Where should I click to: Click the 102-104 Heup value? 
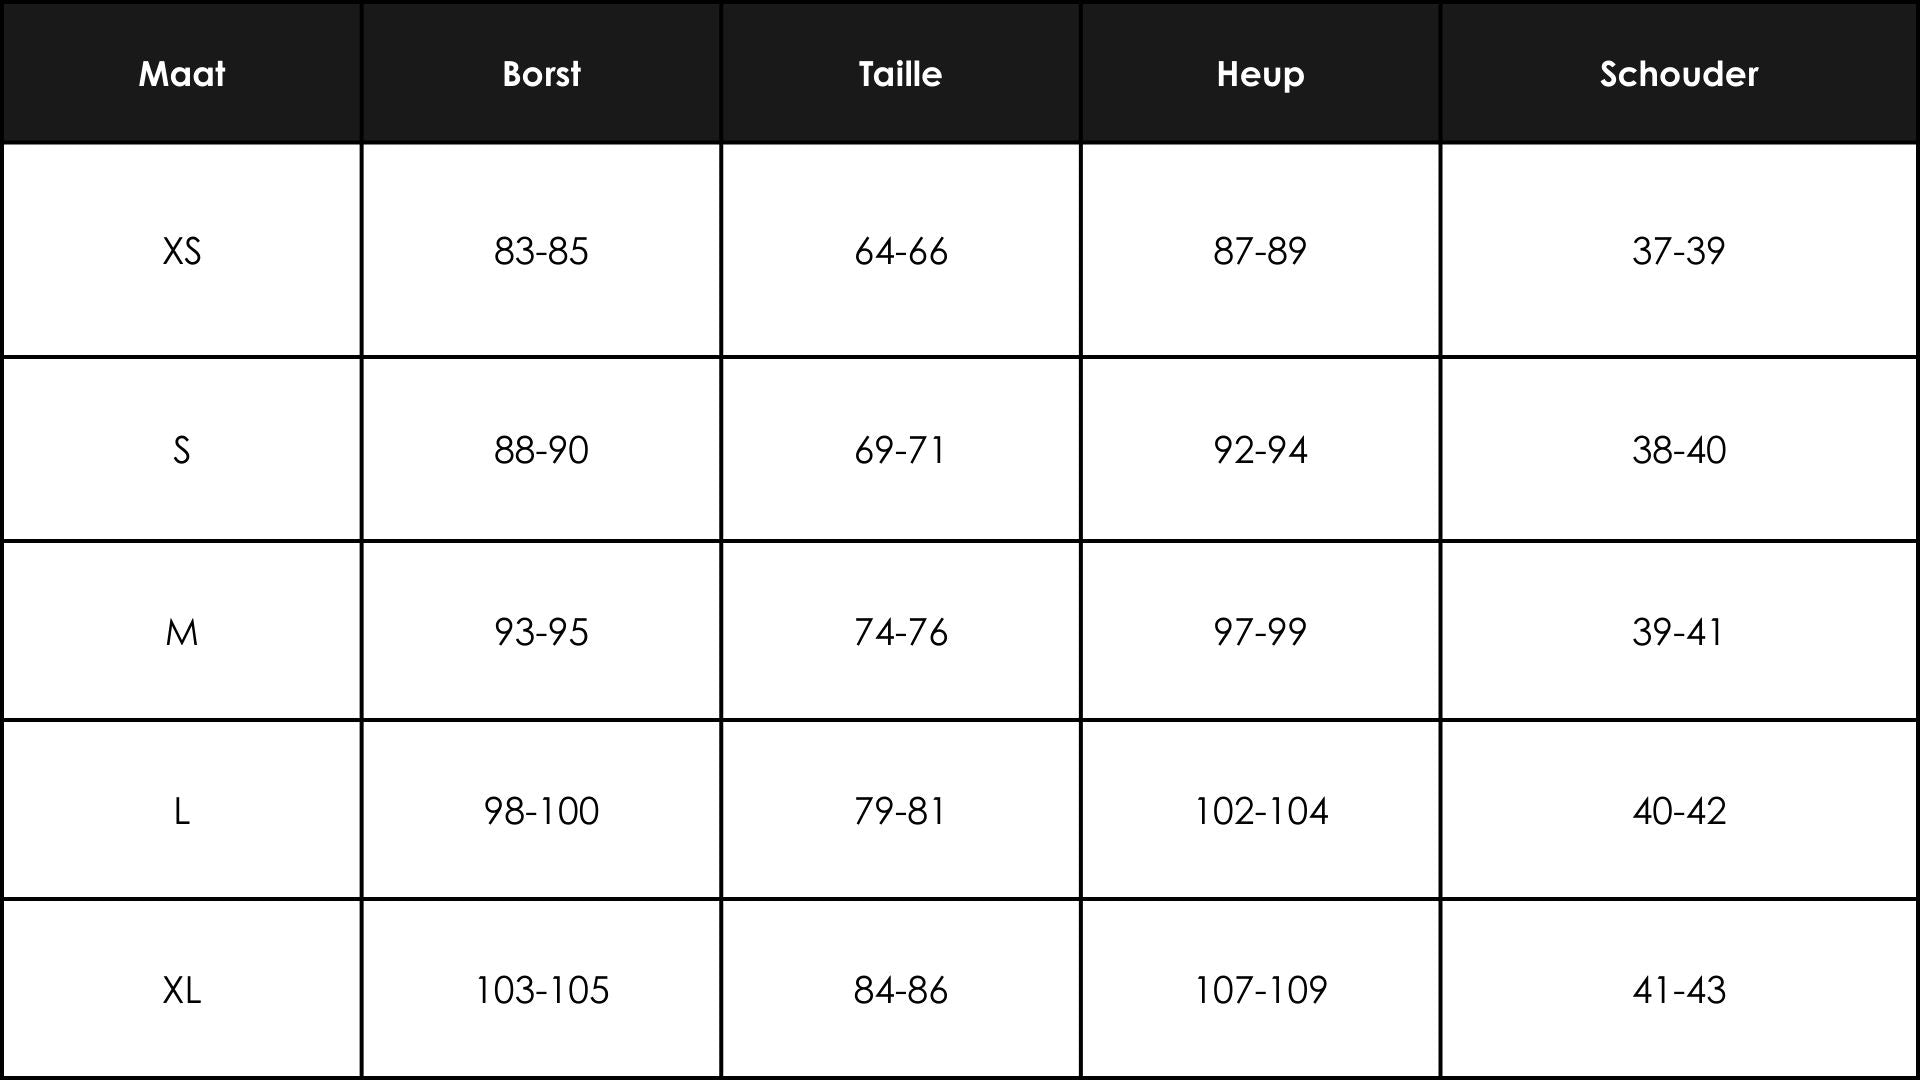[1260, 811]
